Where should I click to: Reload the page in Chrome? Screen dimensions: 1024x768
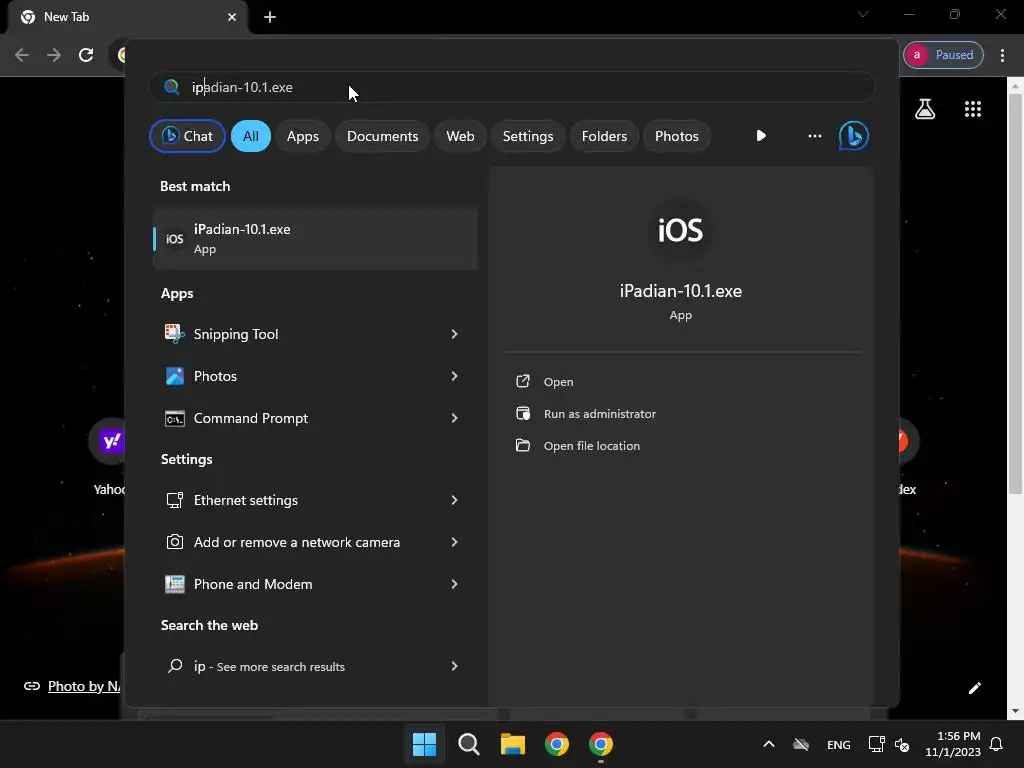coord(86,55)
